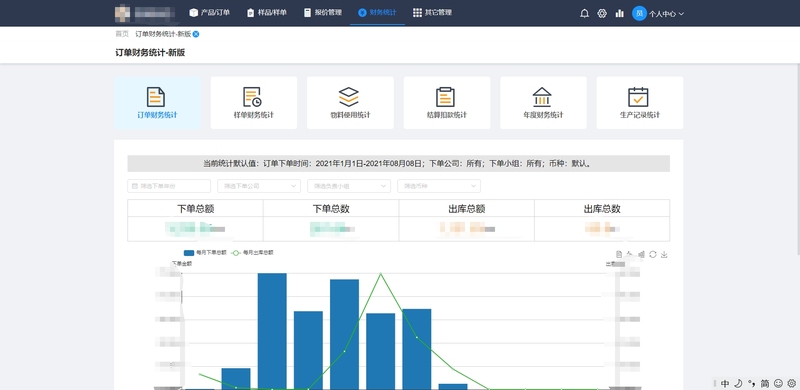Open the 筛选负责小组 dropdown
800x390 pixels.
click(349, 186)
